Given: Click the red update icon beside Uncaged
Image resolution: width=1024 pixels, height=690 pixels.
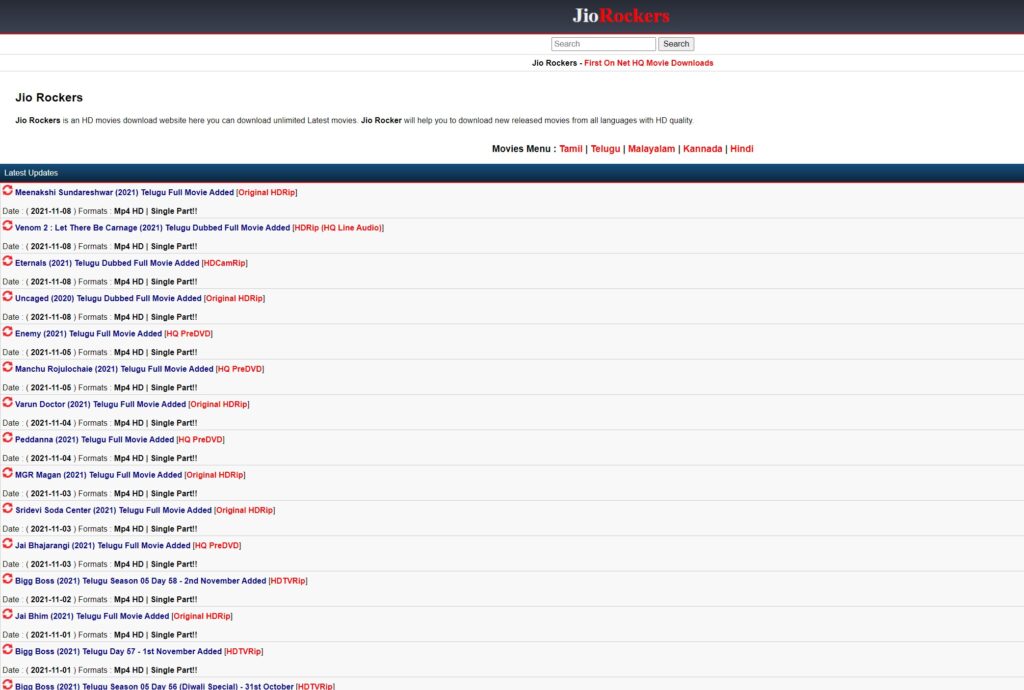Looking at the screenshot, I should coord(7,296).
